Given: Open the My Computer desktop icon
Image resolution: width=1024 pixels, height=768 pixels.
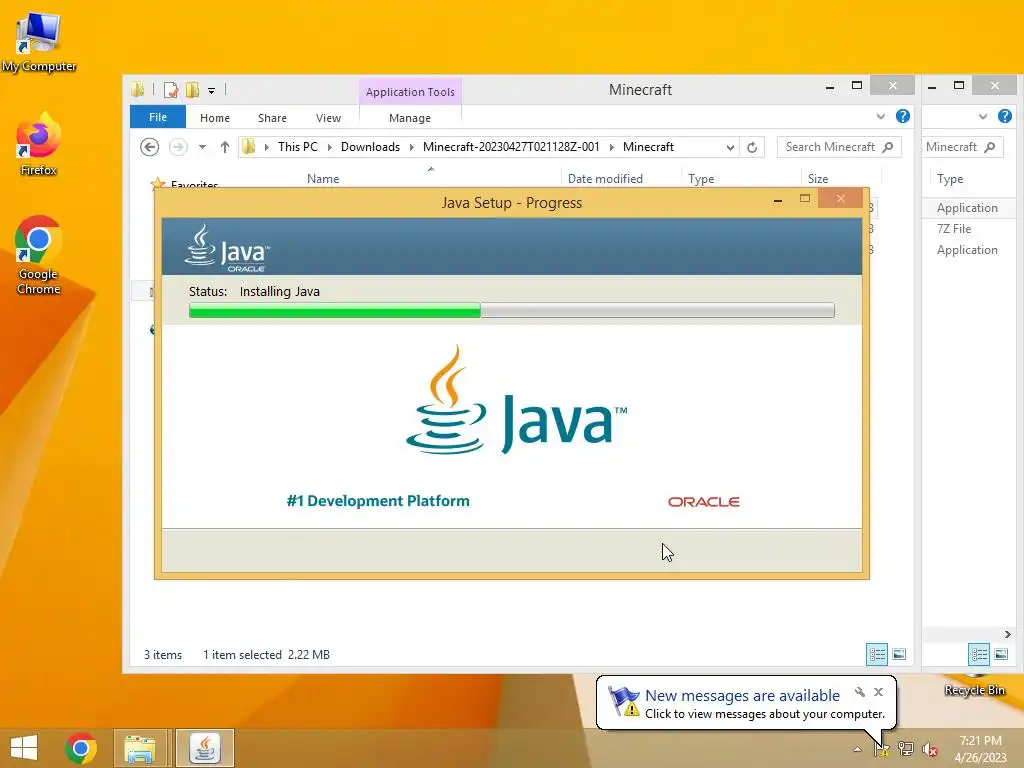Looking at the screenshot, I should coord(39,40).
